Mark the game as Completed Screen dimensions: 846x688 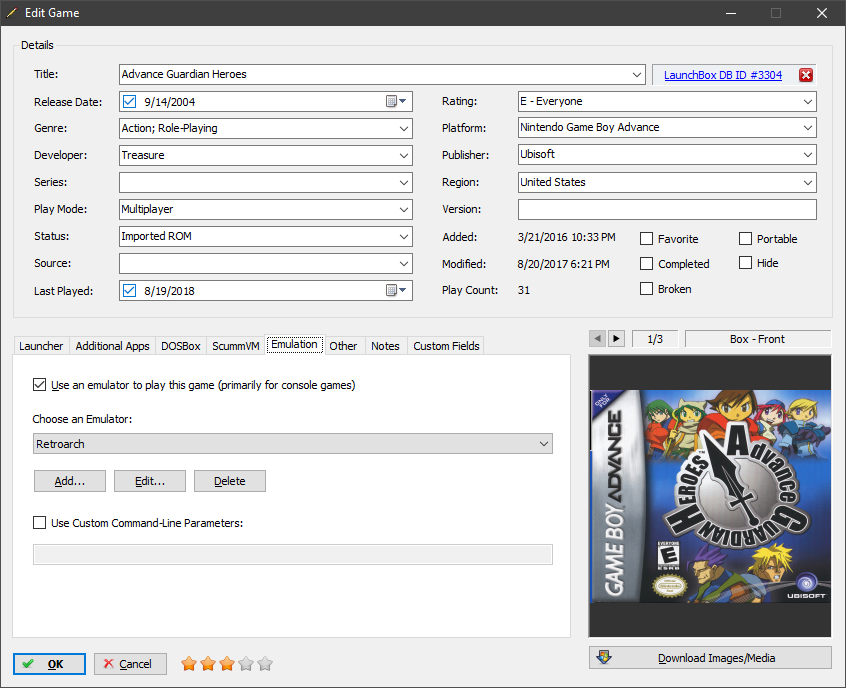pyautogui.click(x=646, y=263)
